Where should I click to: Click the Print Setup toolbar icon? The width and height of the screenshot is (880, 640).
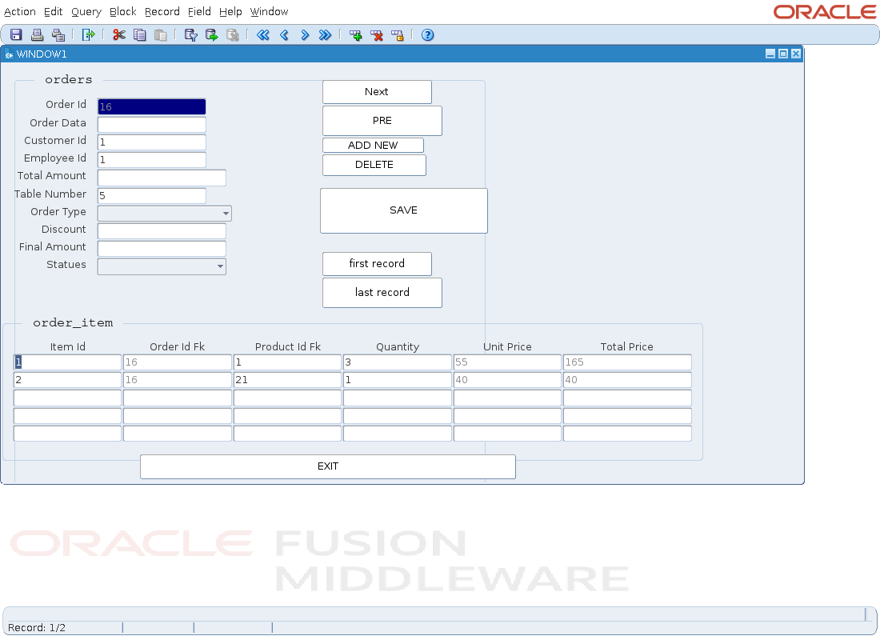point(58,35)
